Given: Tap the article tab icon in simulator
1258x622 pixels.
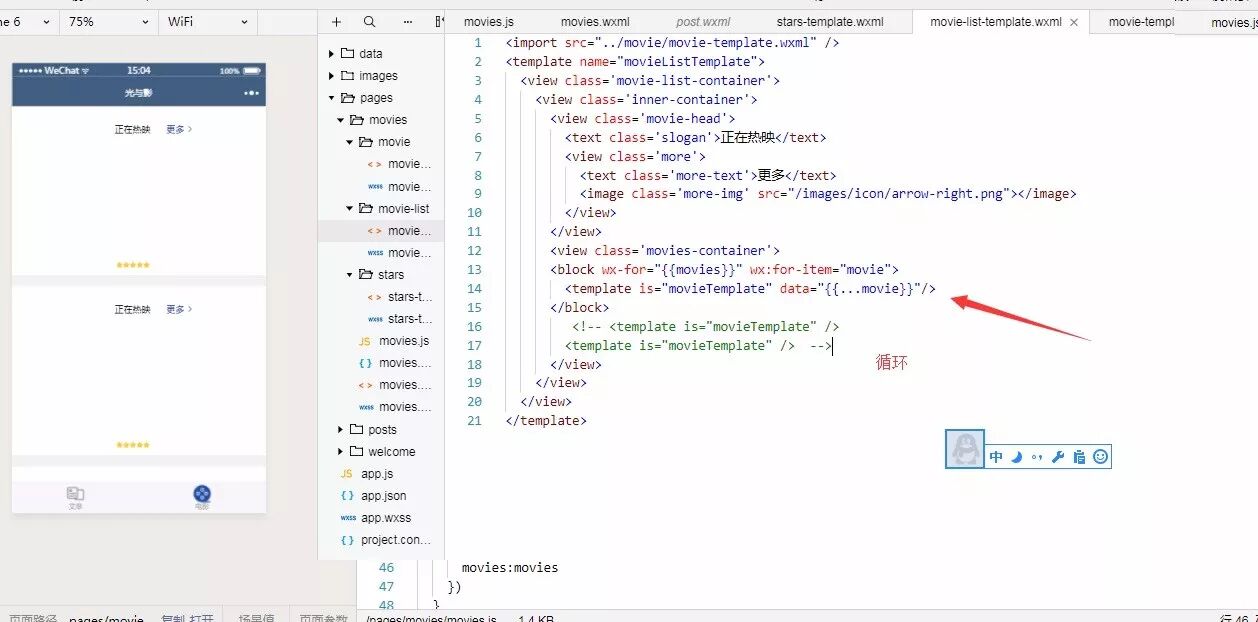Looking at the screenshot, I should point(75,494).
